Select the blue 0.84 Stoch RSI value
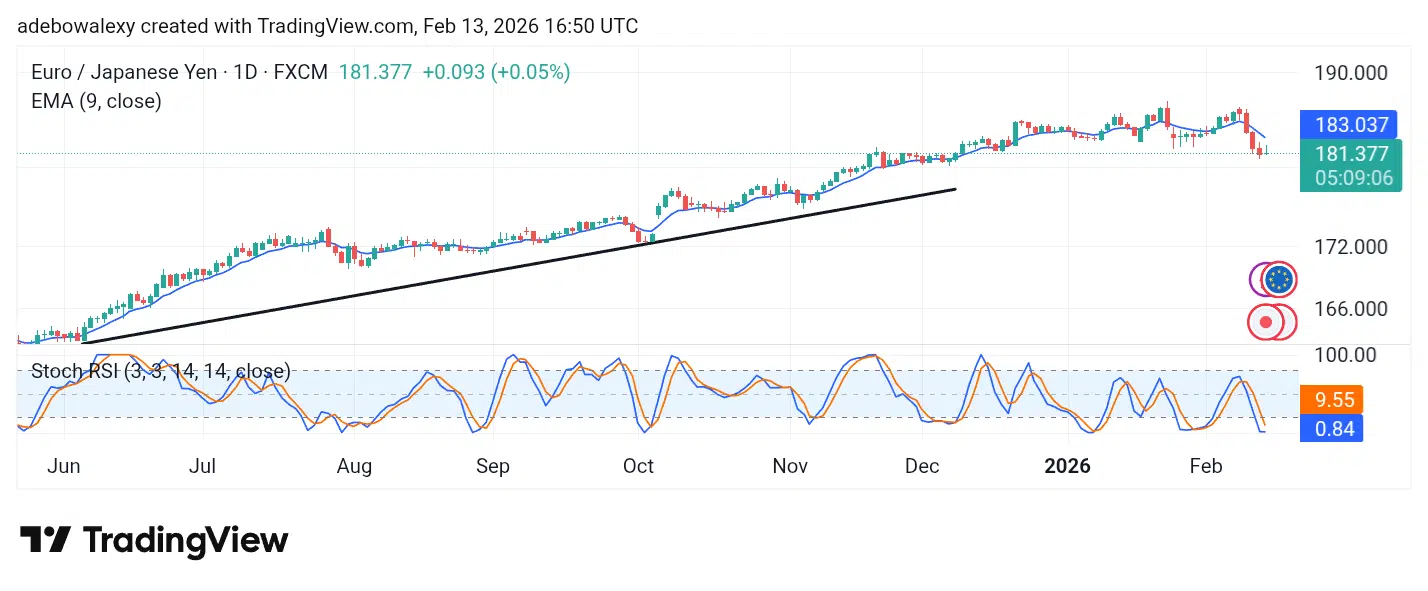 1335,429
